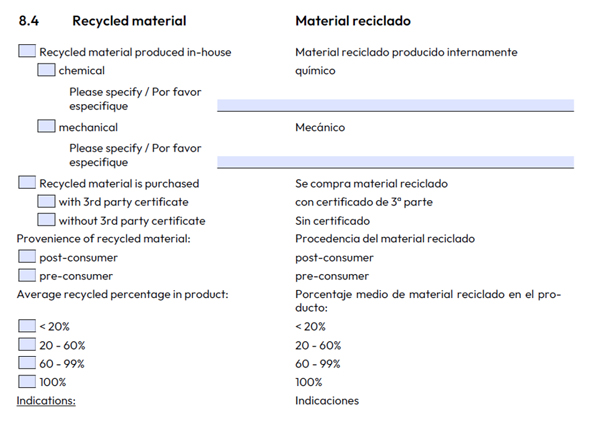The height and width of the screenshot is (423, 600).
Task: Click 'Average recycled percentage in product:' label
Action: [122, 294]
